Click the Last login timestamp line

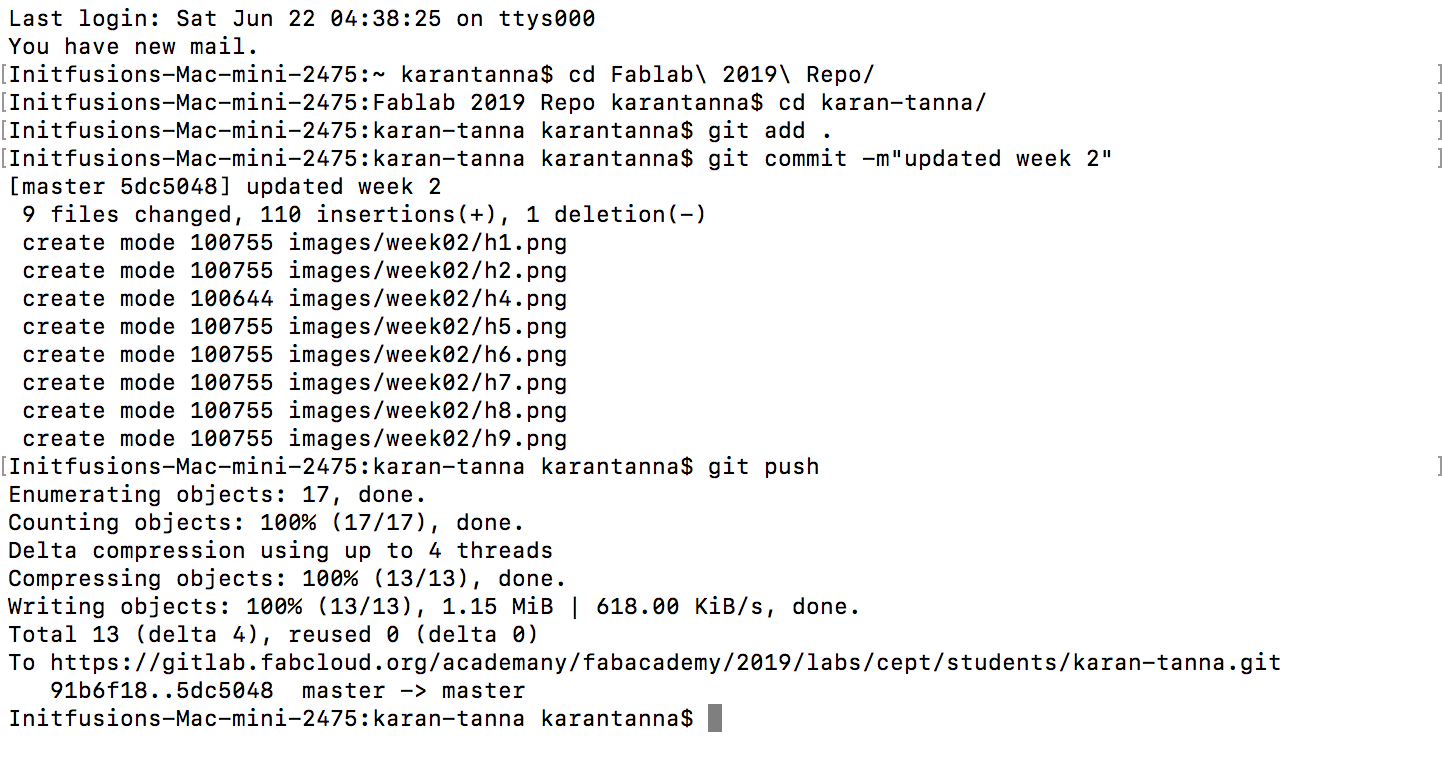302,18
